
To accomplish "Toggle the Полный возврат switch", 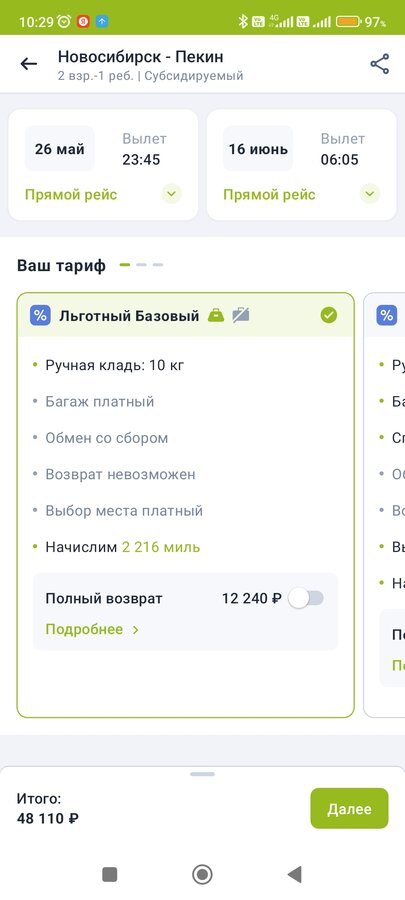I will [306, 599].
